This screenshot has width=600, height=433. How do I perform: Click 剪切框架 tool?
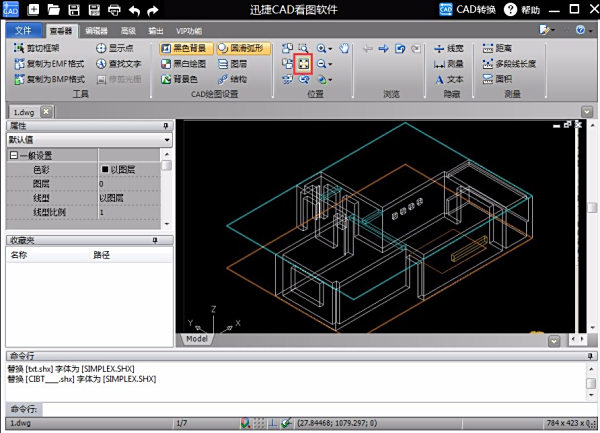point(36,48)
